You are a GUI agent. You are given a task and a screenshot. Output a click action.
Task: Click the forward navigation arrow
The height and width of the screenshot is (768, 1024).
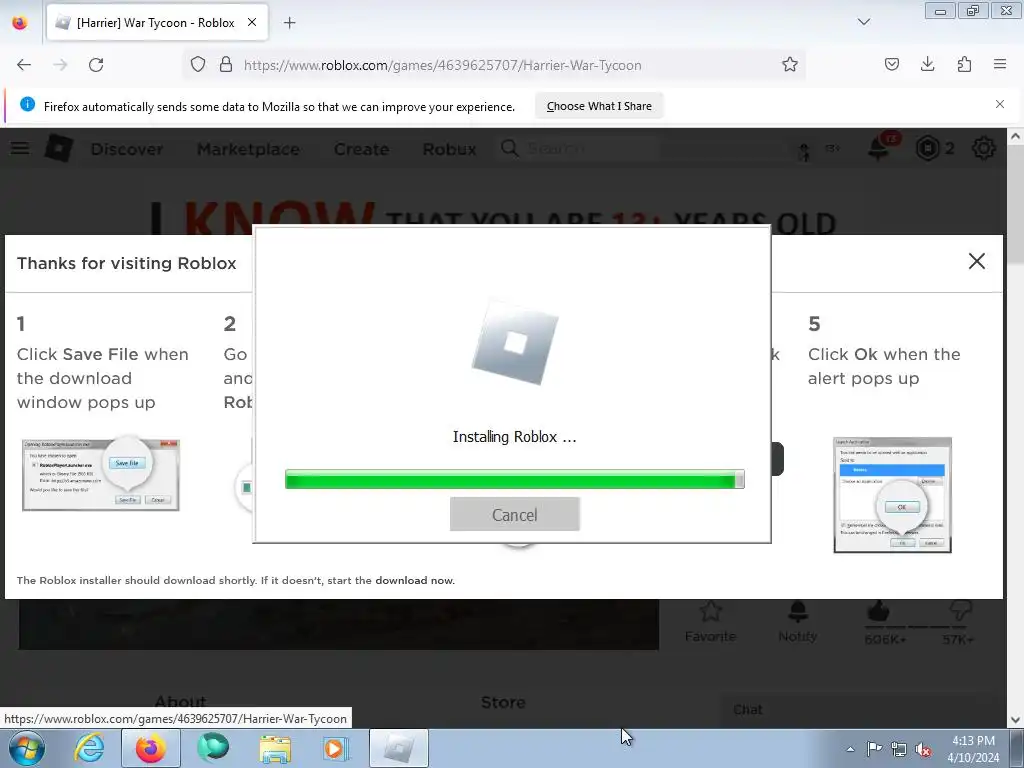tap(60, 65)
